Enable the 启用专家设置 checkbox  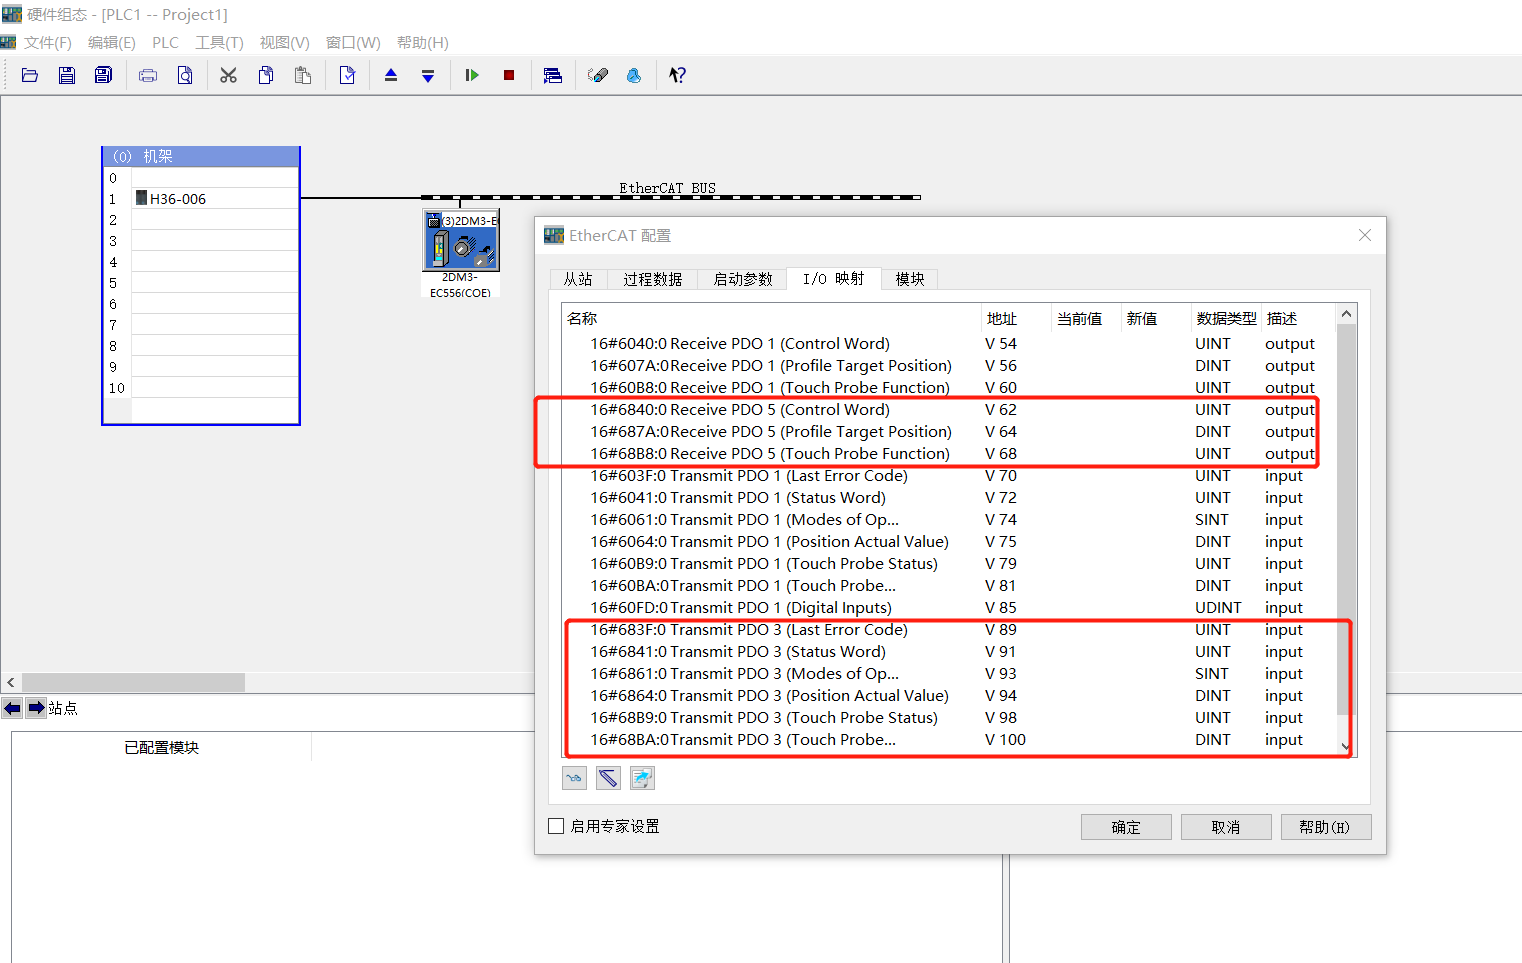point(556,826)
